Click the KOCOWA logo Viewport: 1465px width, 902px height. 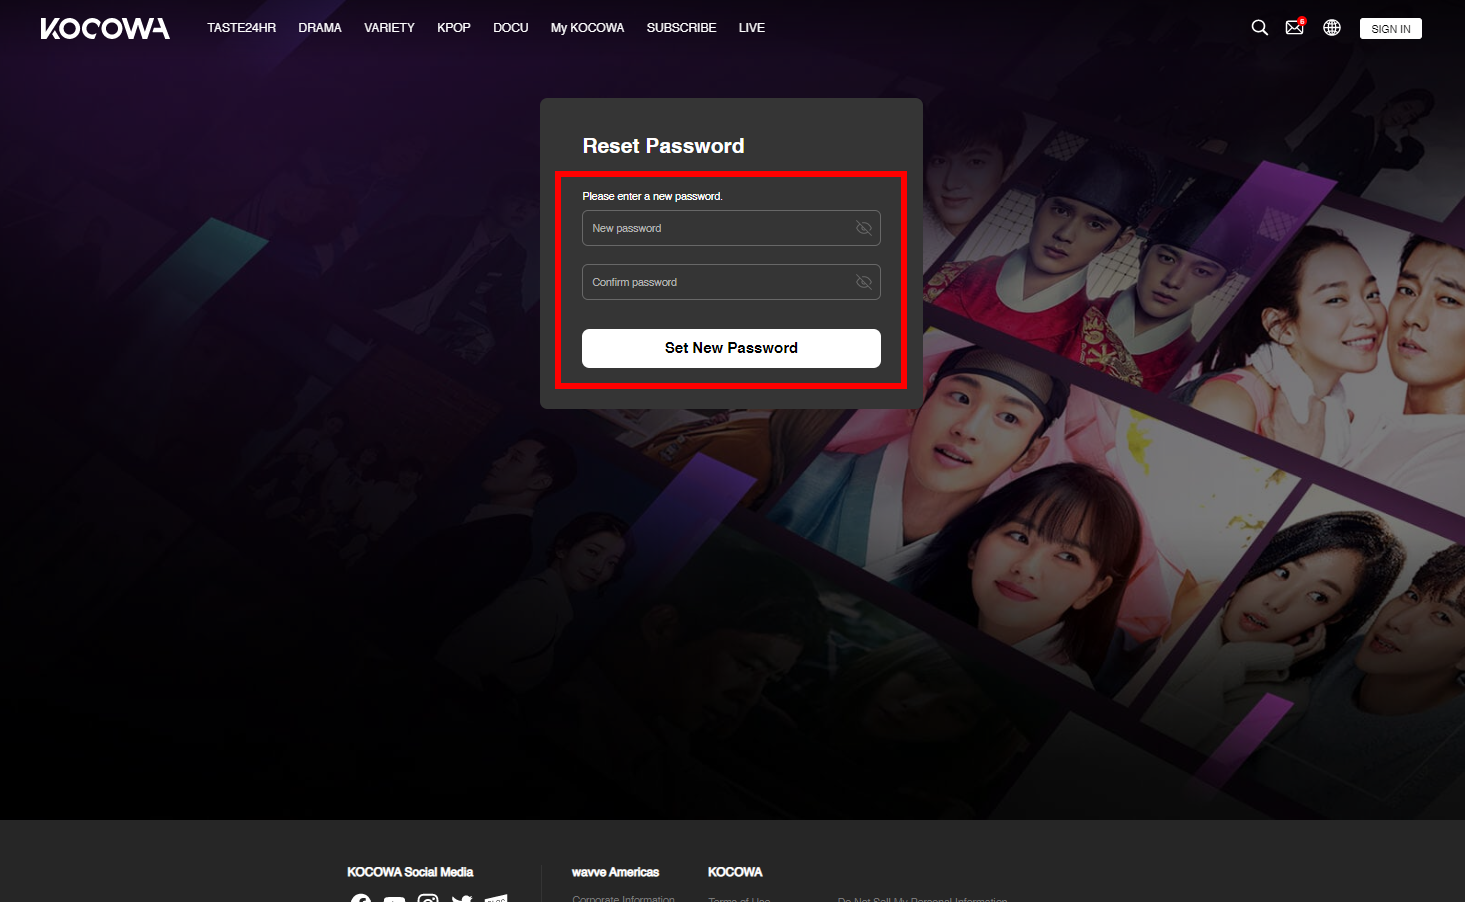(105, 28)
